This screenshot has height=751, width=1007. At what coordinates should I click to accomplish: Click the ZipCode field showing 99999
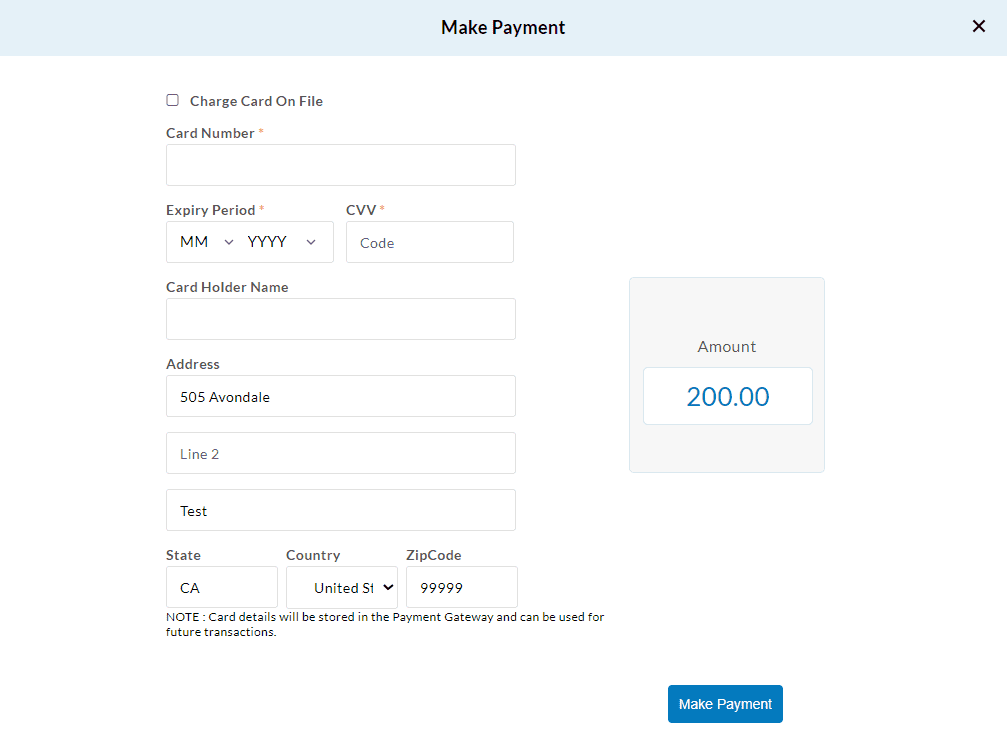[461, 587]
